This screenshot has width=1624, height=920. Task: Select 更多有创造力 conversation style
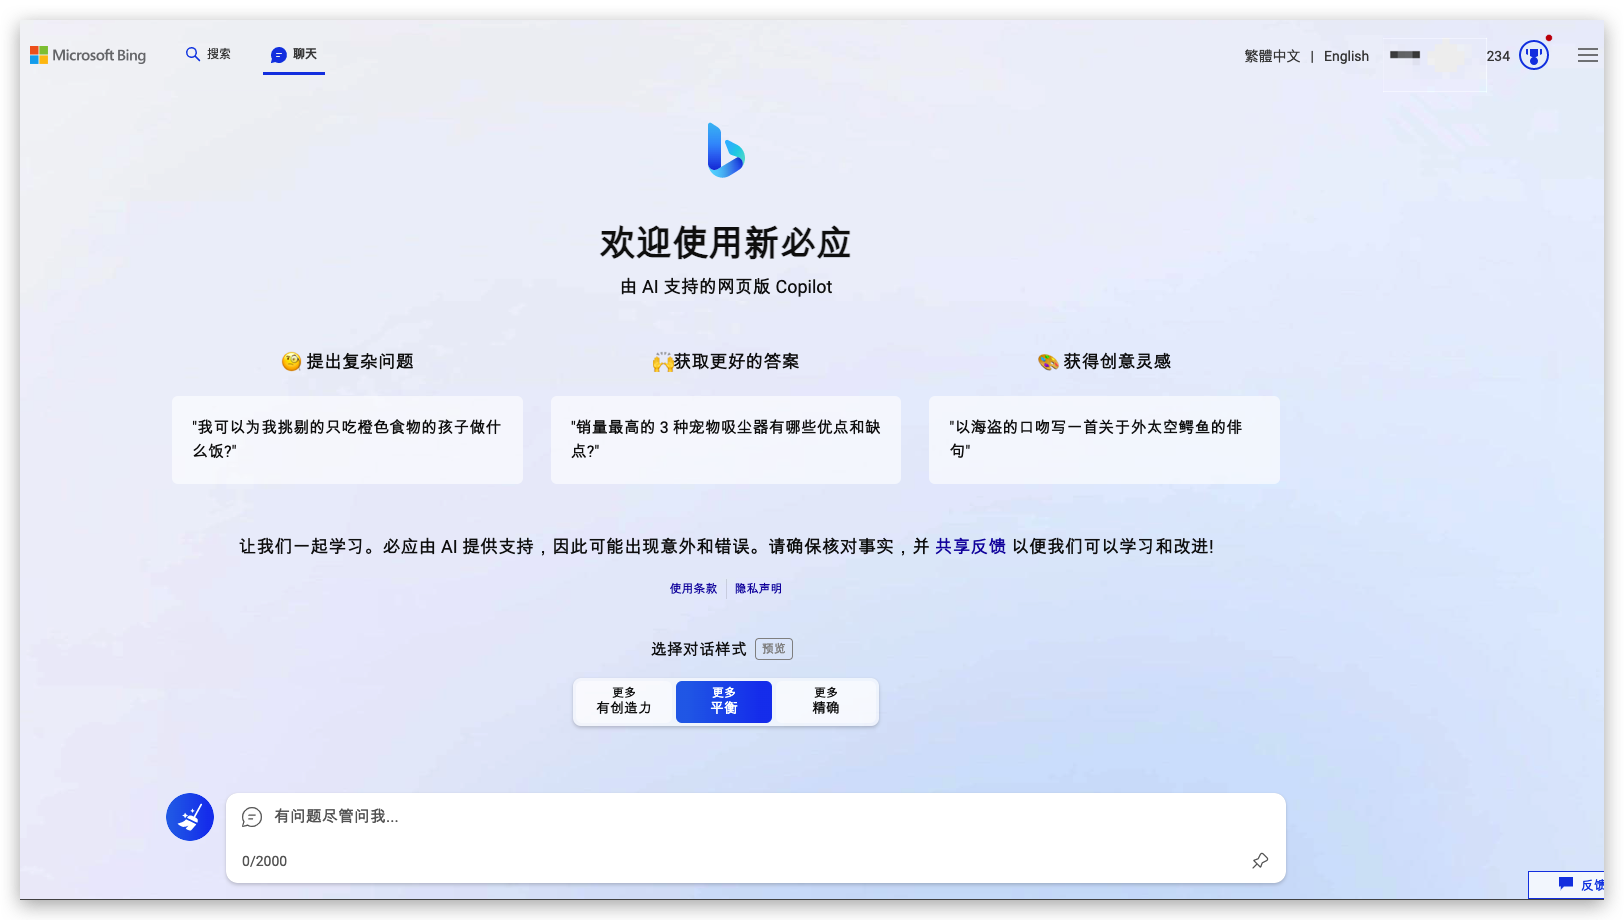pyautogui.click(x=624, y=701)
